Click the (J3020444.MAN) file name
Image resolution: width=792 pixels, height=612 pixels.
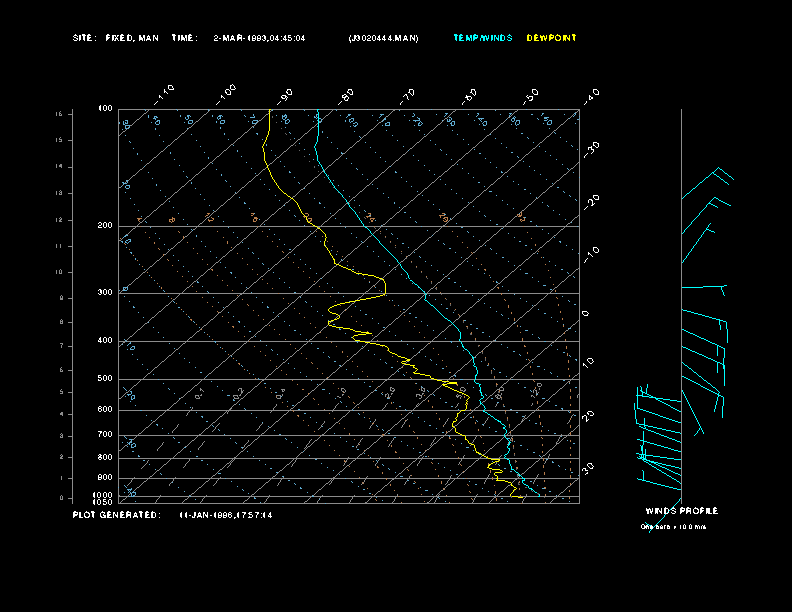383,38
